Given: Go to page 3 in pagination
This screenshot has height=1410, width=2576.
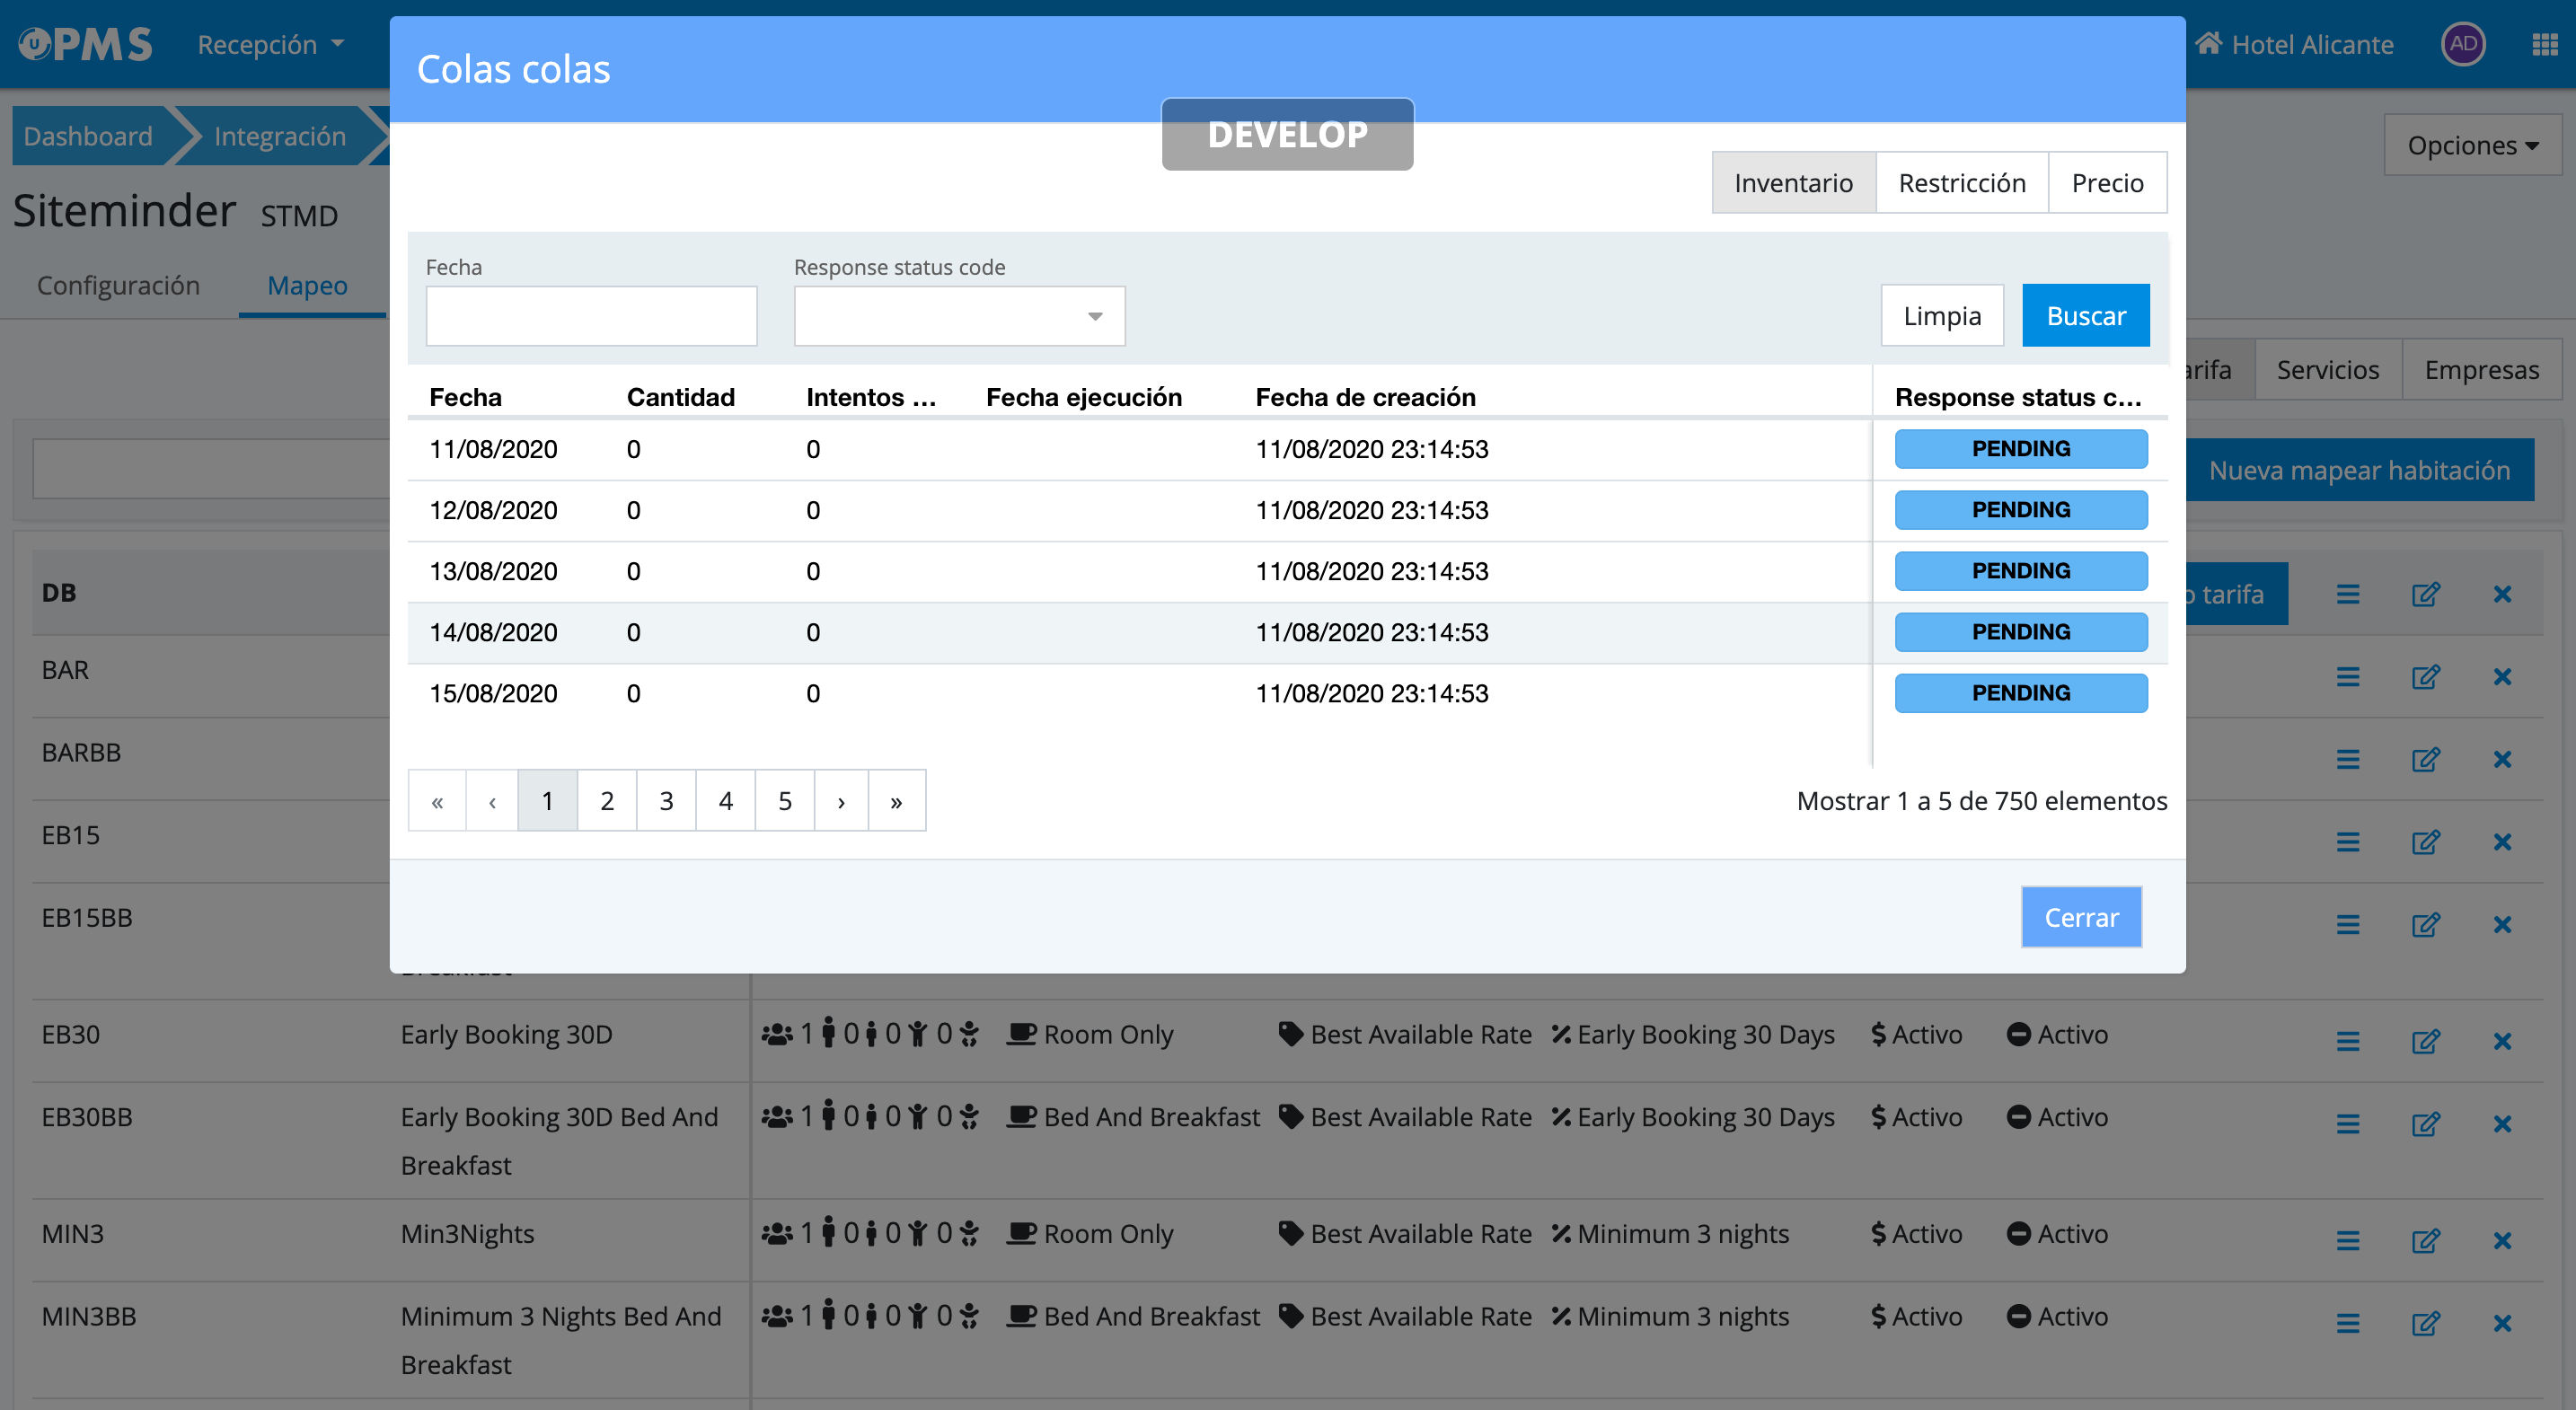Looking at the screenshot, I should pyautogui.click(x=666, y=801).
